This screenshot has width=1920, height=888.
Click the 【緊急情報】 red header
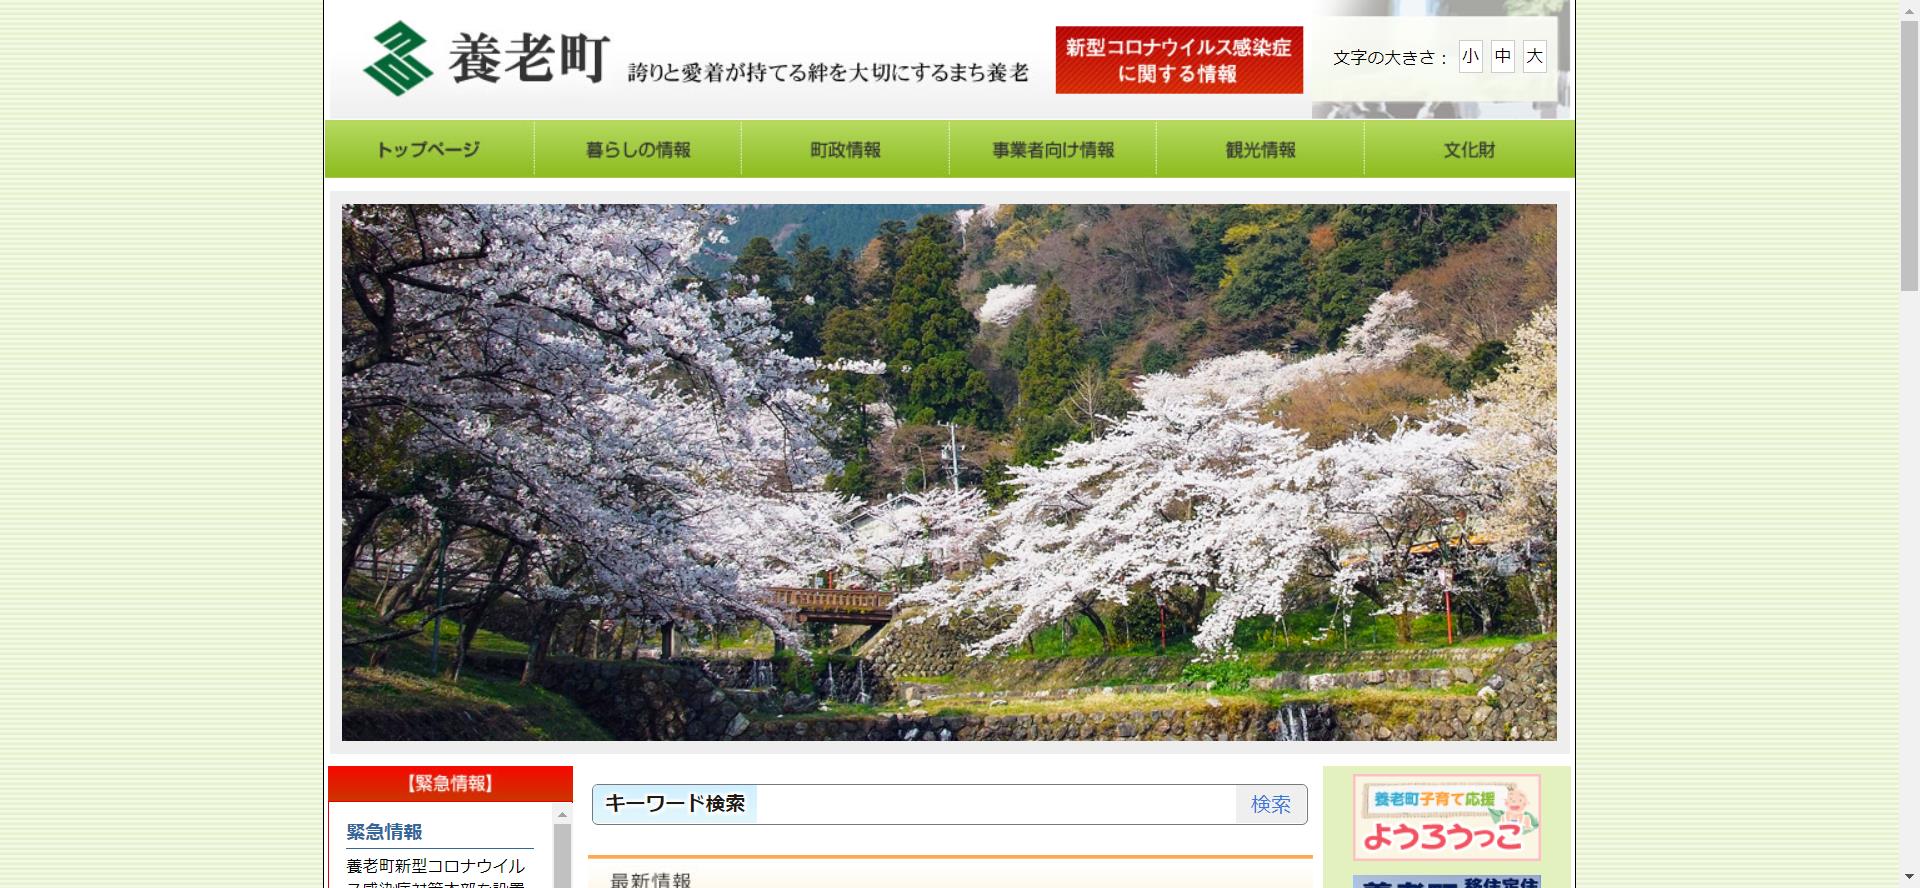point(450,783)
